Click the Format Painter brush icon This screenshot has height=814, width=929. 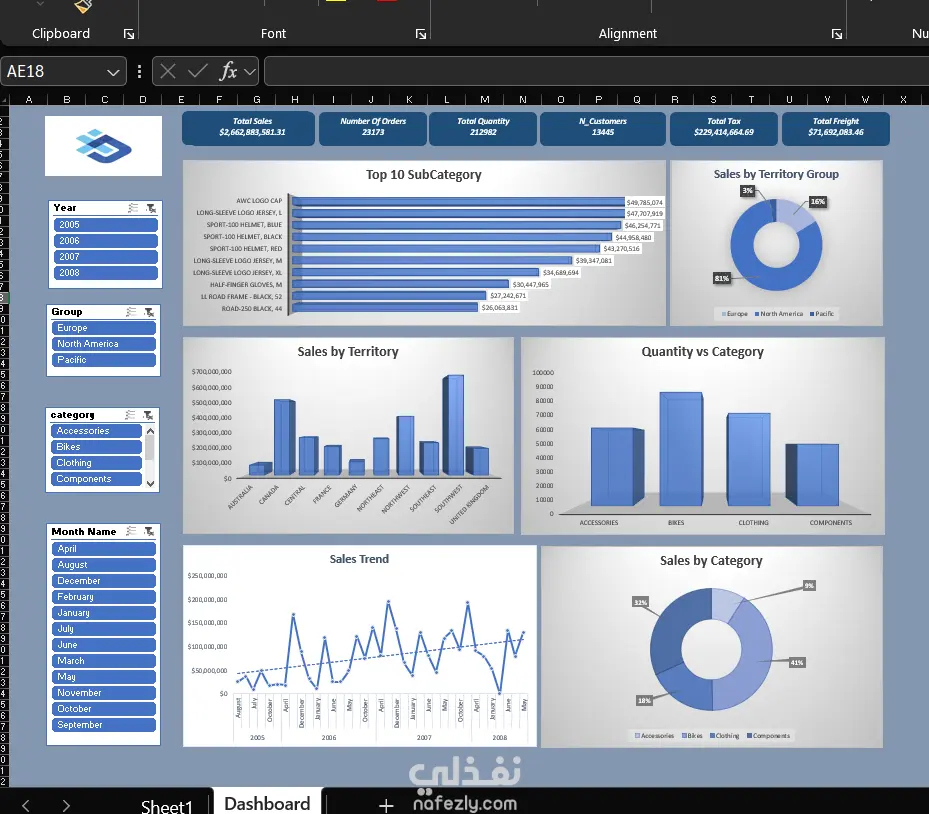pos(83,6)
